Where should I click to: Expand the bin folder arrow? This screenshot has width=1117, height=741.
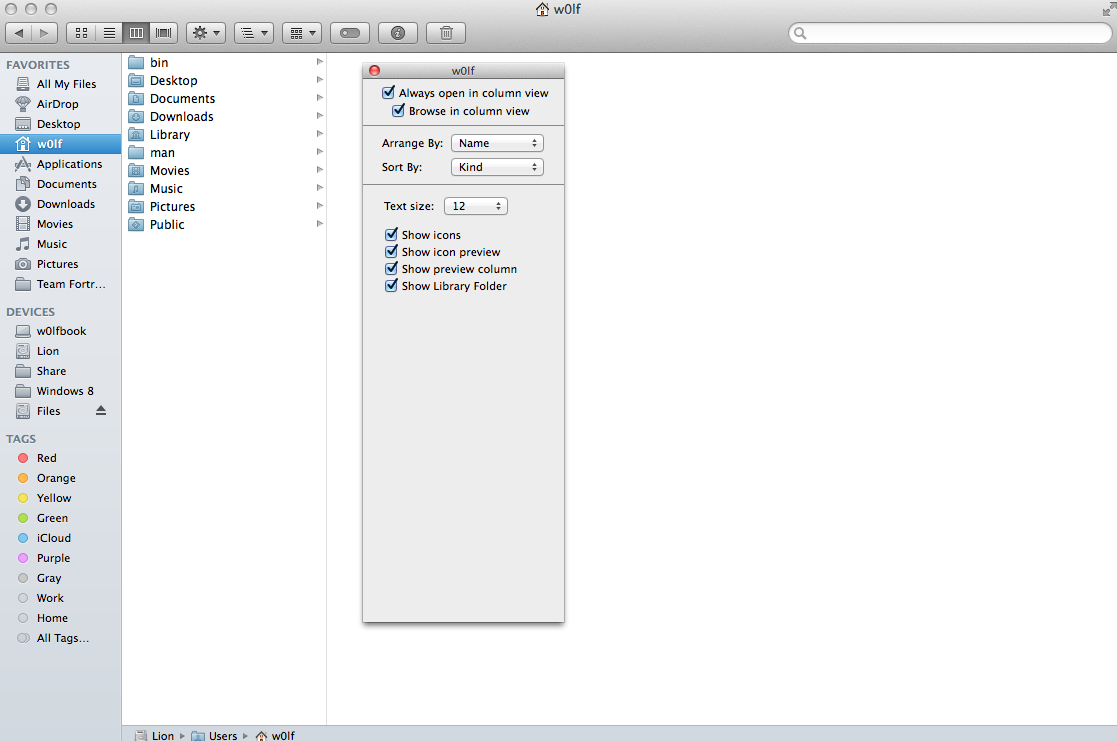click(x=320, y=62)
